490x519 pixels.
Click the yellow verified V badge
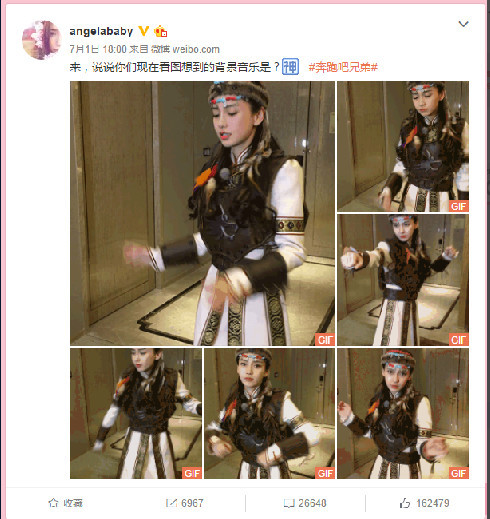[x=144, y=31]
